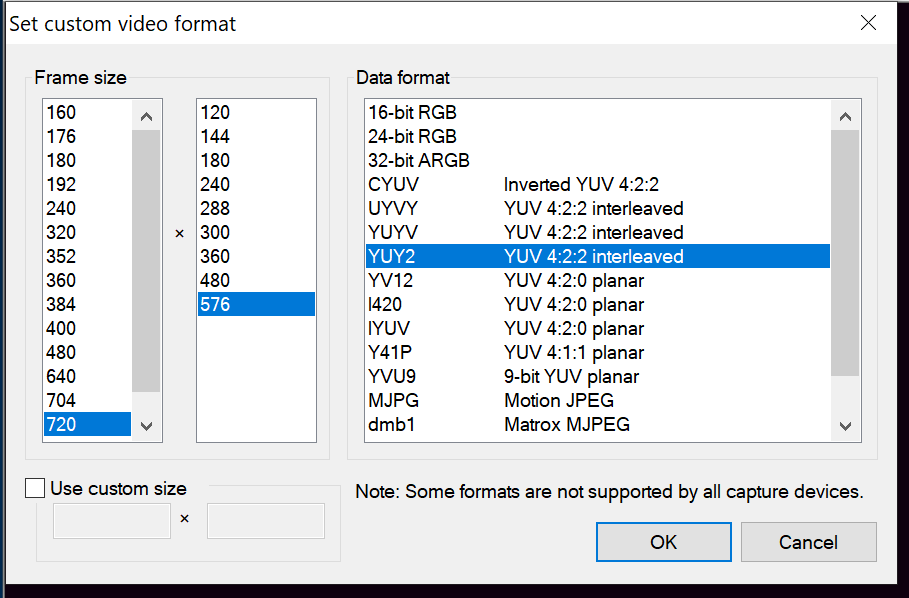Click the frame width scrollbar thumb
The image size is (909, 598).
coord(146,260)
